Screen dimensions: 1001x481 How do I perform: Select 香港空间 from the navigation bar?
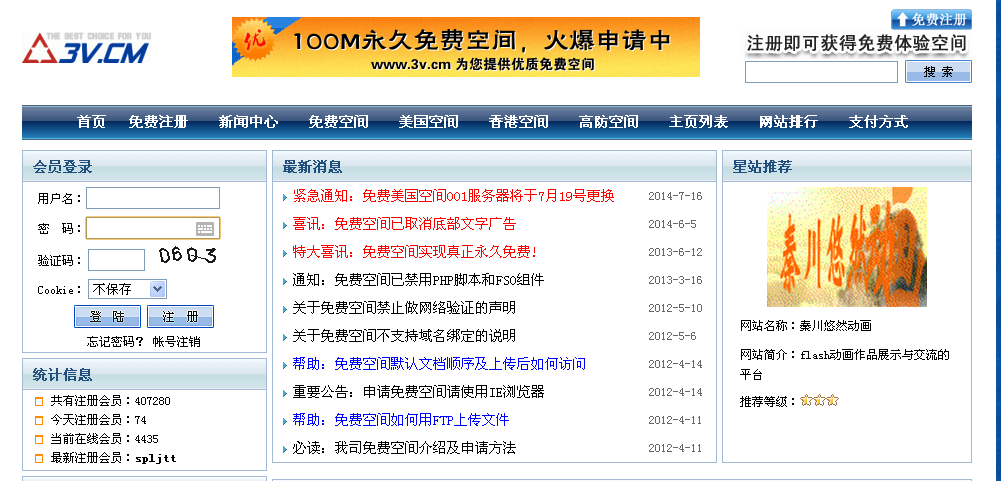pyautogui.click(x=518, y=122)
